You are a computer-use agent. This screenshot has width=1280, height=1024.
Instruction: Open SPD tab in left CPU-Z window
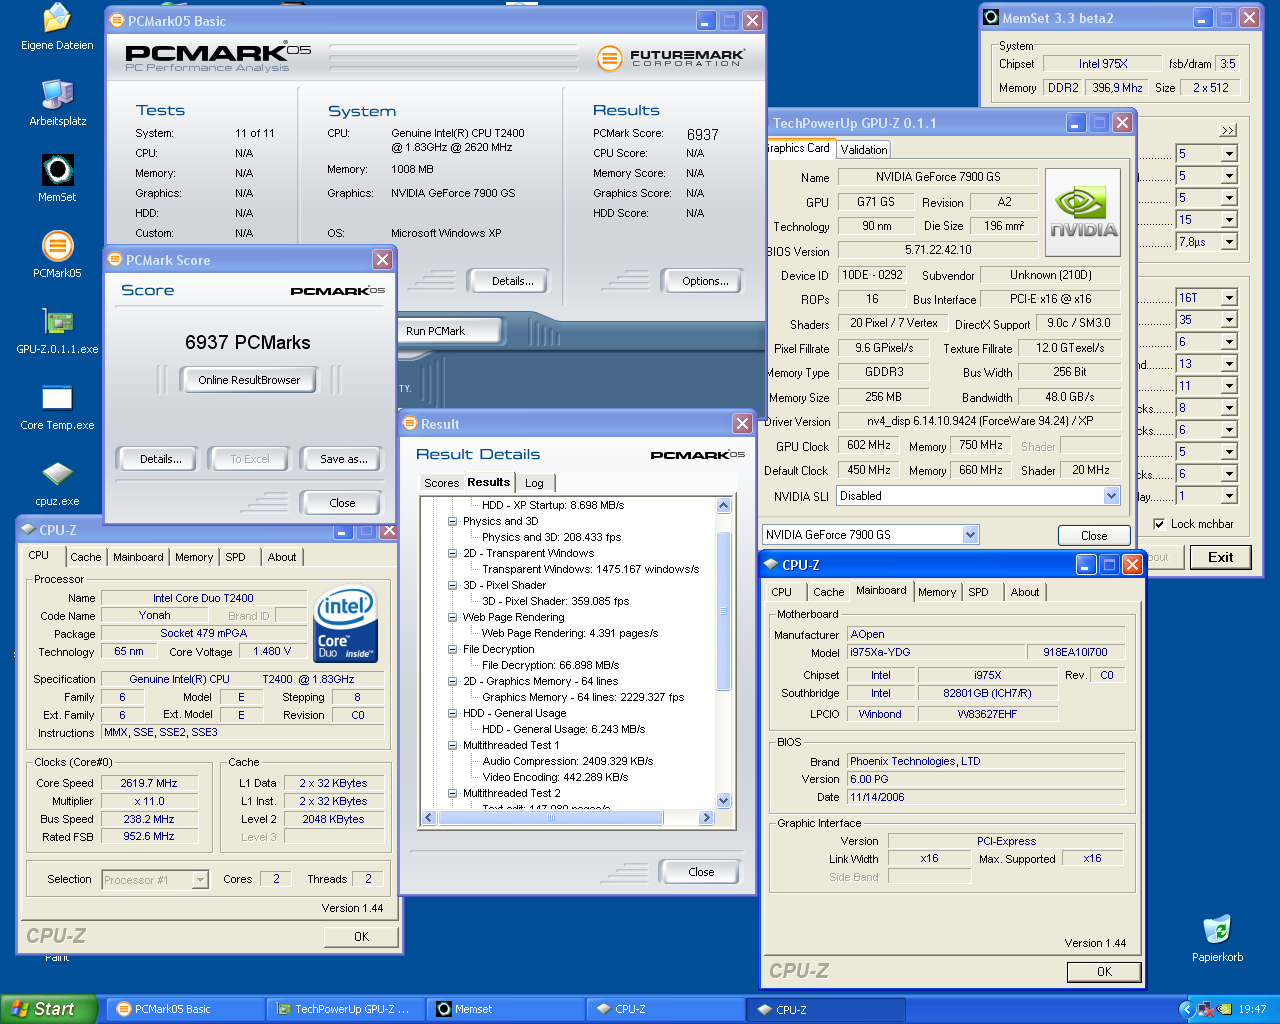[236, 557]
